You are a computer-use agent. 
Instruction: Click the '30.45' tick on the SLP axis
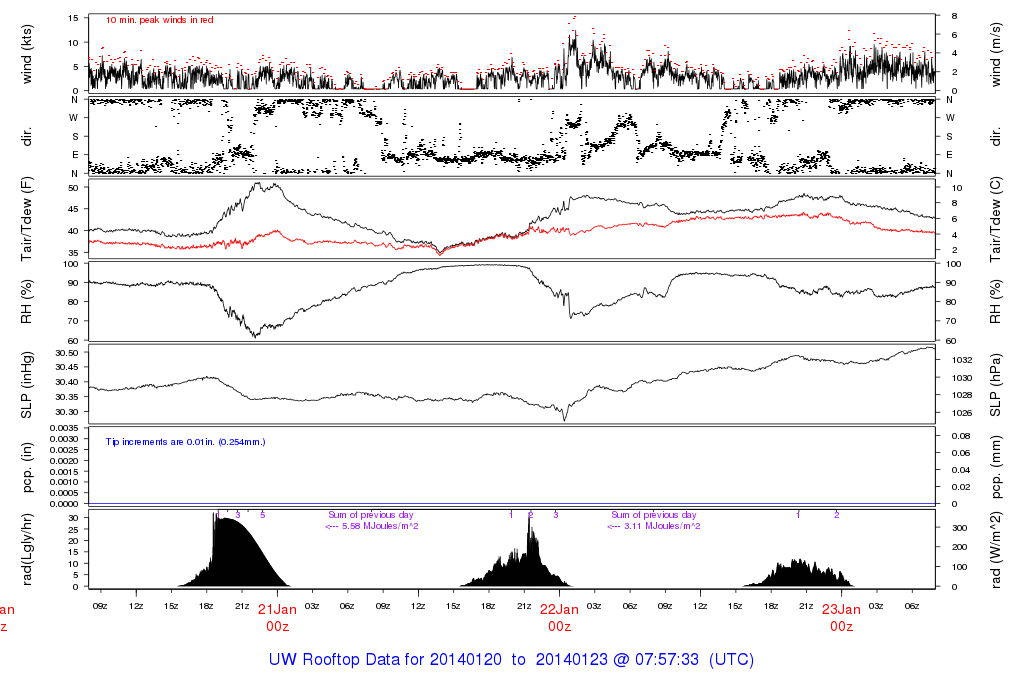tap(67, 368)
